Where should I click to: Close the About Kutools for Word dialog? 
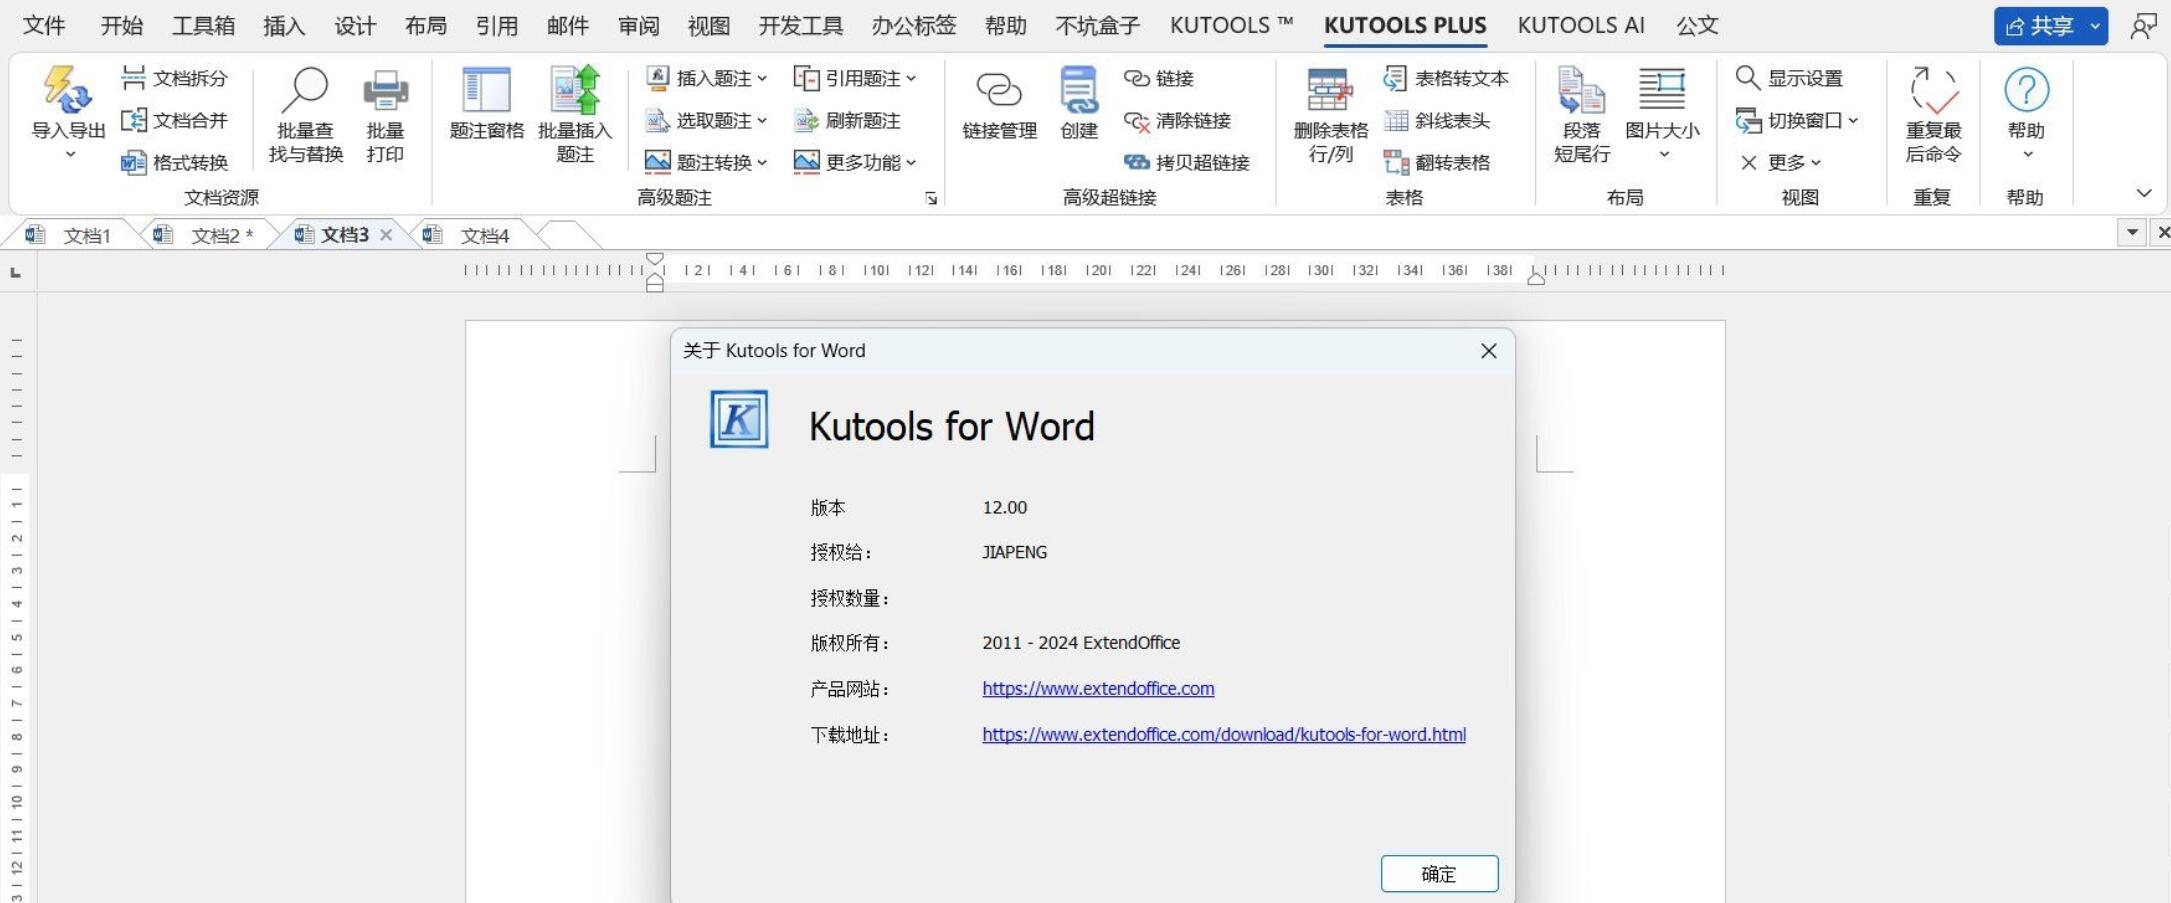[x=1488, y=351]
